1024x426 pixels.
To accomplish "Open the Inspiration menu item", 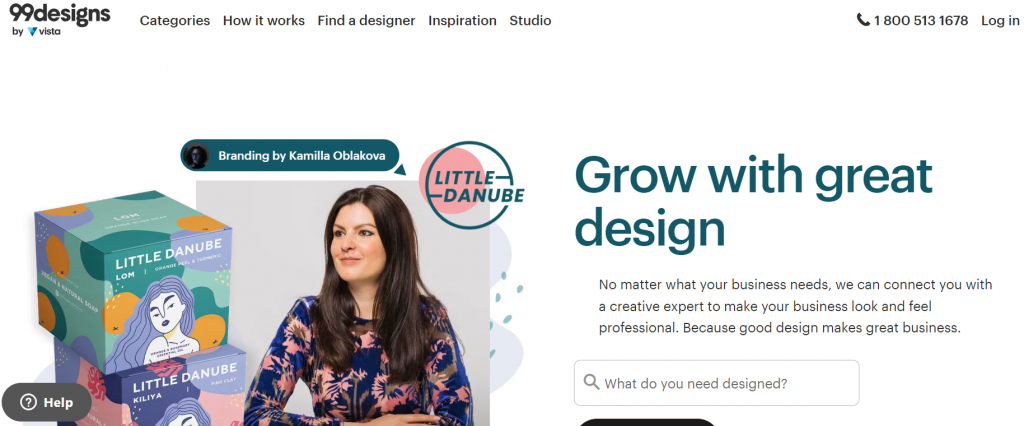I will click(x=462, y=20).
